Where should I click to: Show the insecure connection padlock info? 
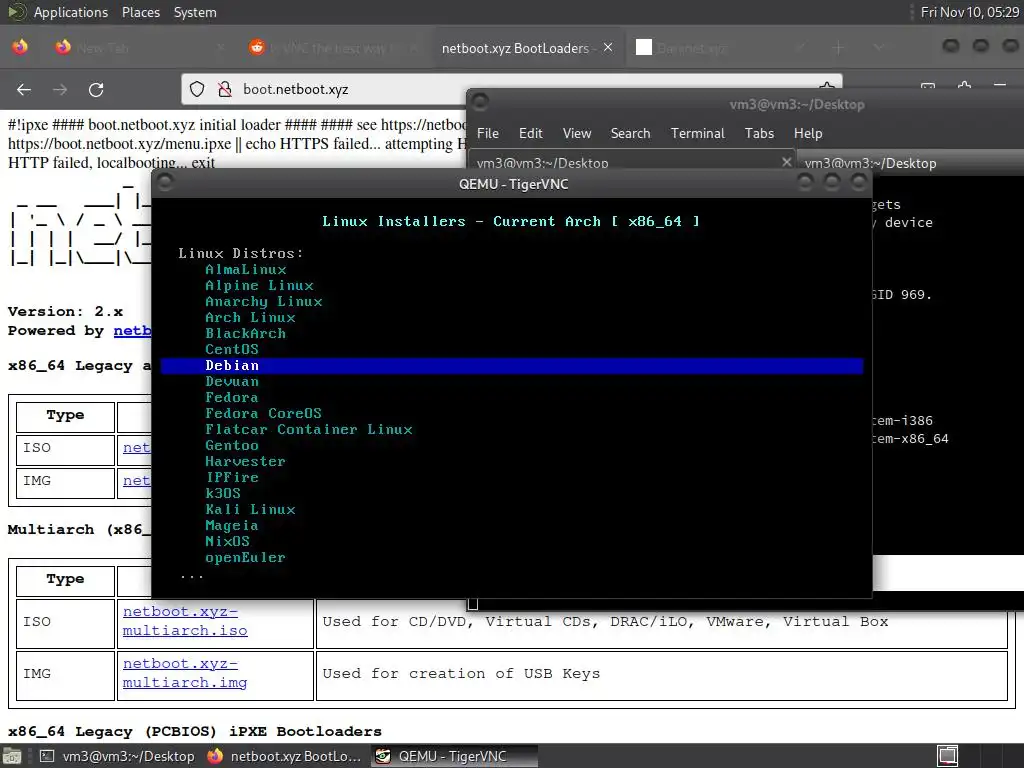coord(225,89)
